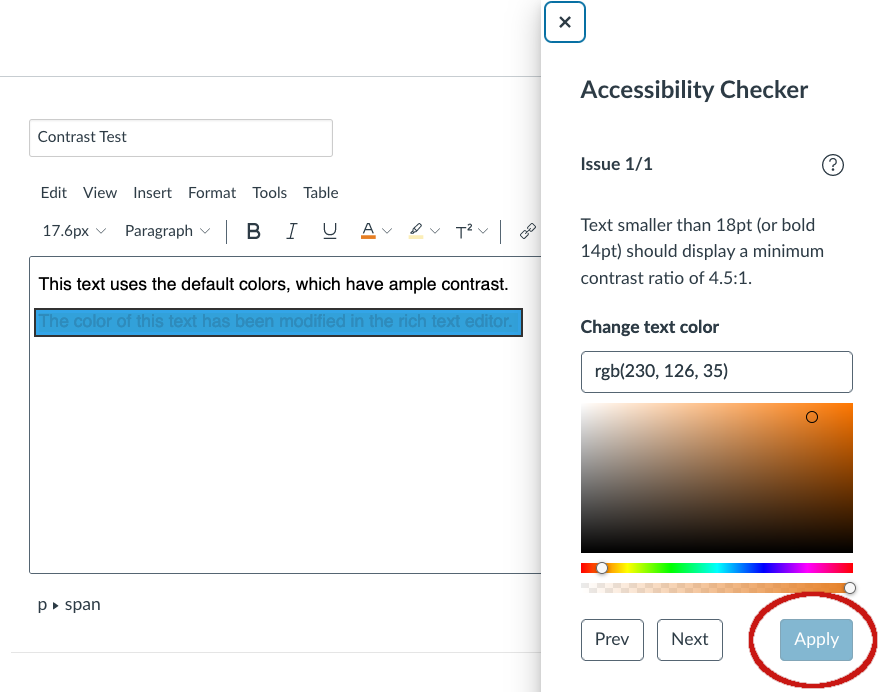Image resolution: width=889 pixels, height=692 pixels.
Task: Click the rgb color value input field
Action: 716,371
